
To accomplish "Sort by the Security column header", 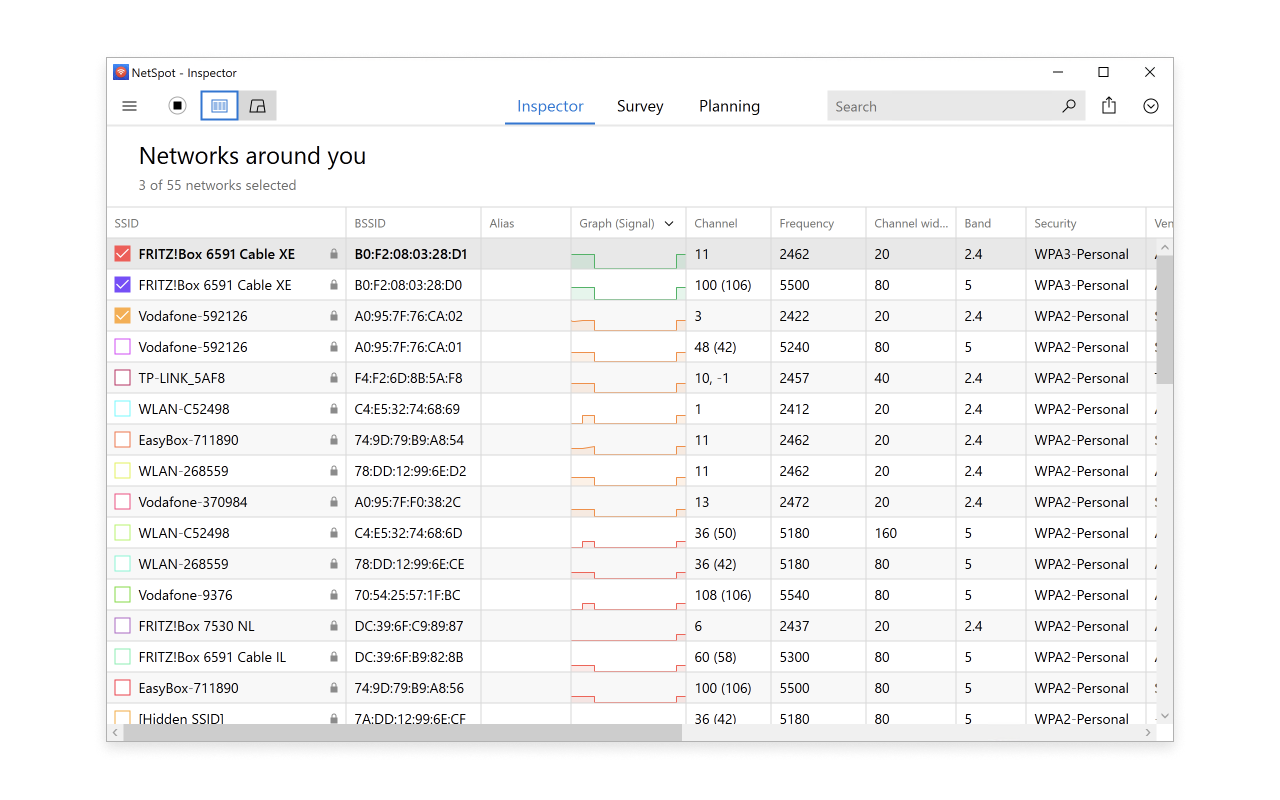I will click(1055, 224).
